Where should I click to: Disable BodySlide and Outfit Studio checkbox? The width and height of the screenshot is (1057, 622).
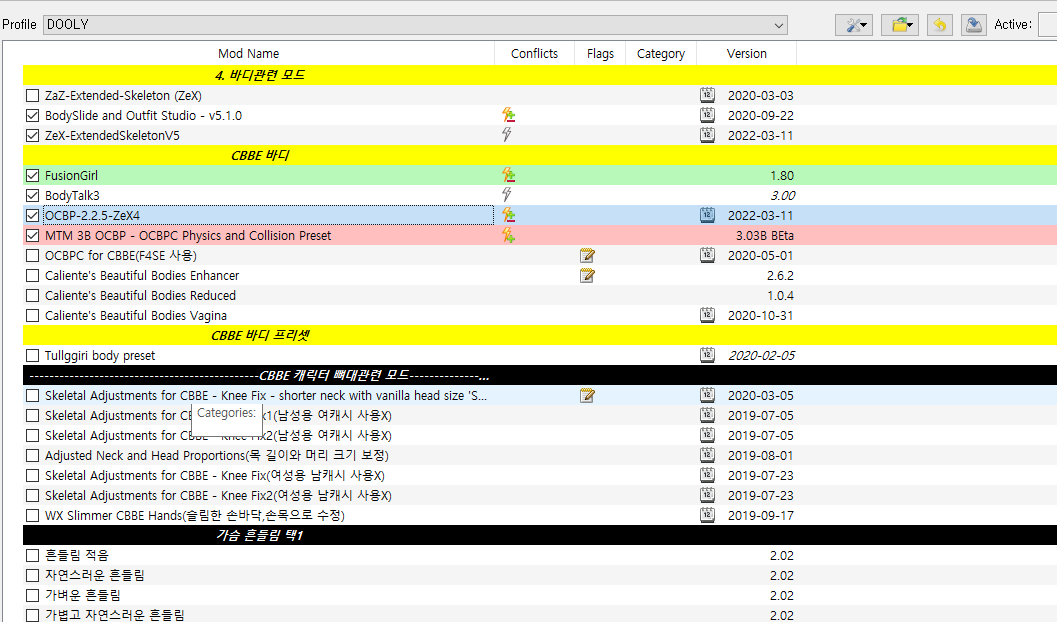point(32,115)
